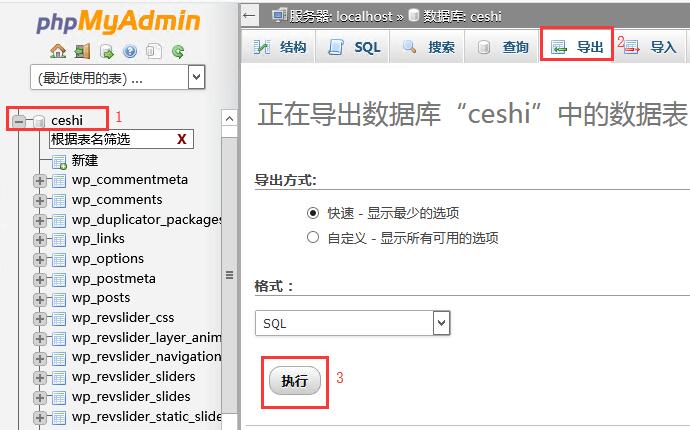Click the 新建 new table link
This screenshot has width=690, height=430.
tap(84, 160)
